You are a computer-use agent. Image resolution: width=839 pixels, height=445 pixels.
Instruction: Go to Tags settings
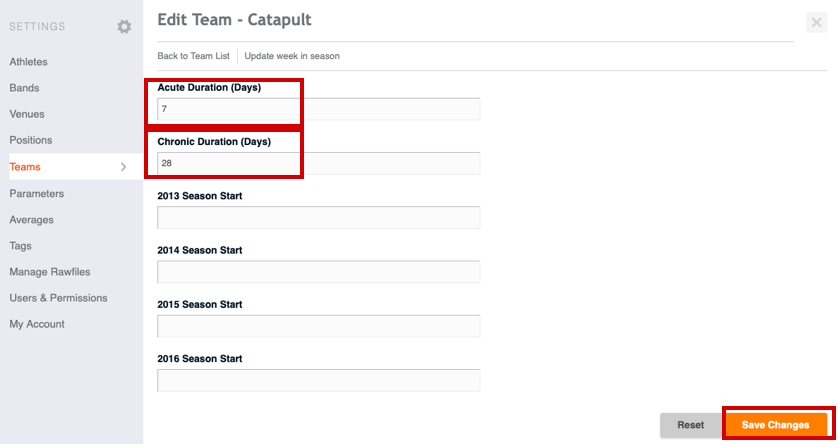coord(20,246)
